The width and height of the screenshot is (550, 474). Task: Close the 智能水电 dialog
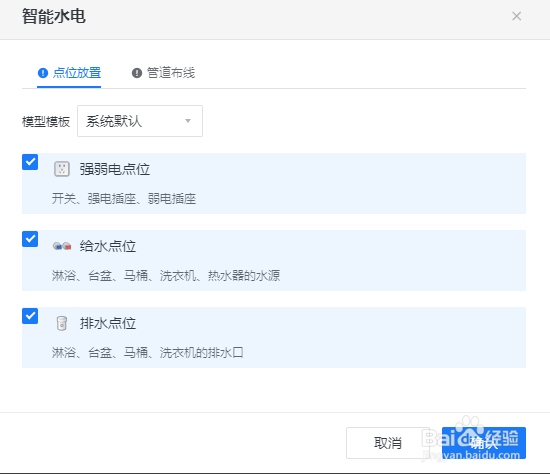pyautogui.click(x=516, y=16)
